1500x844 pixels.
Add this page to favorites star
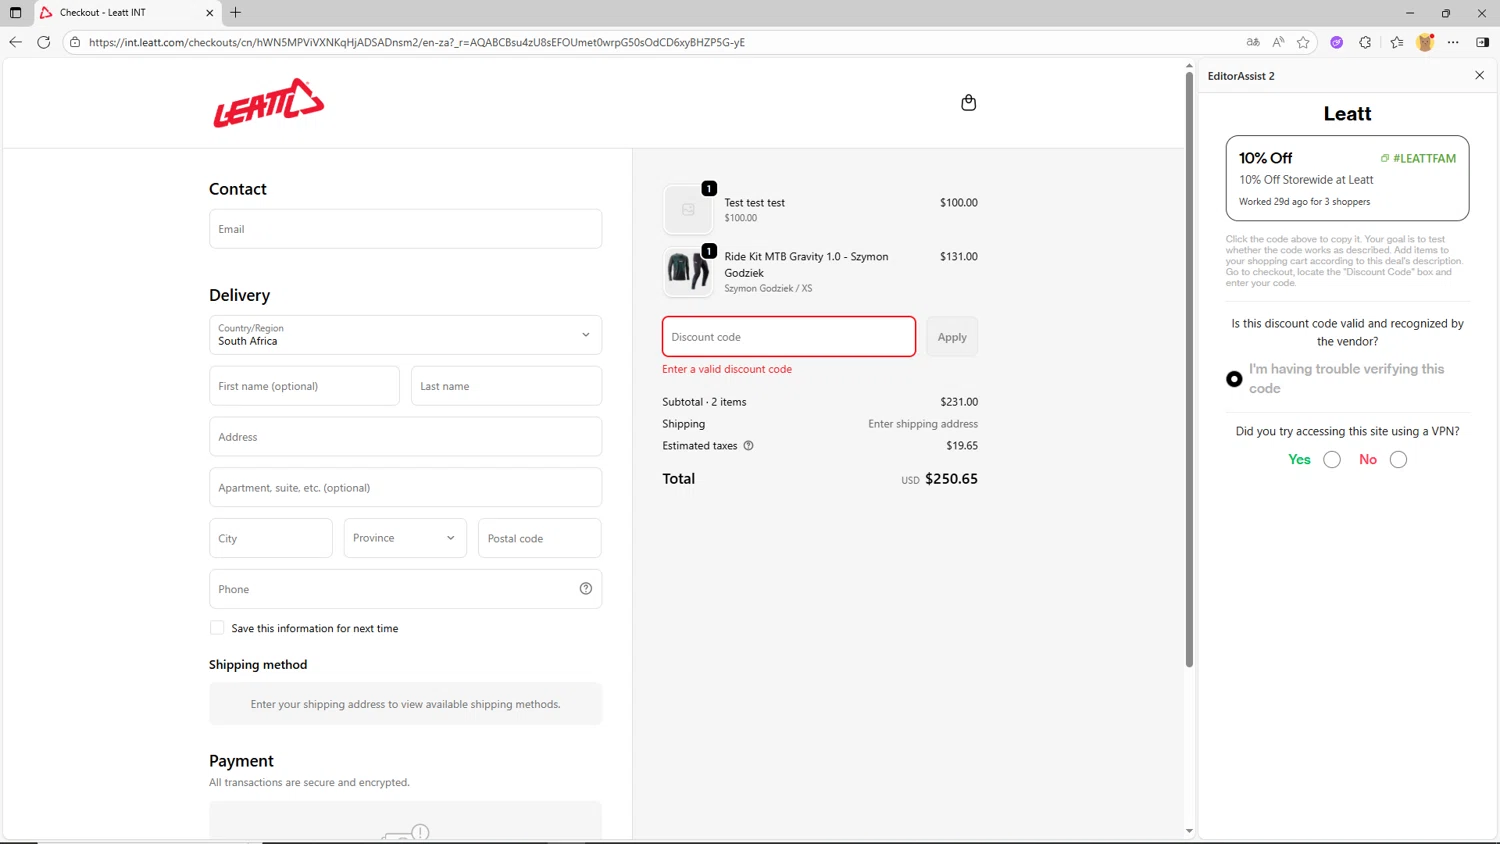tap(1303, 42)
